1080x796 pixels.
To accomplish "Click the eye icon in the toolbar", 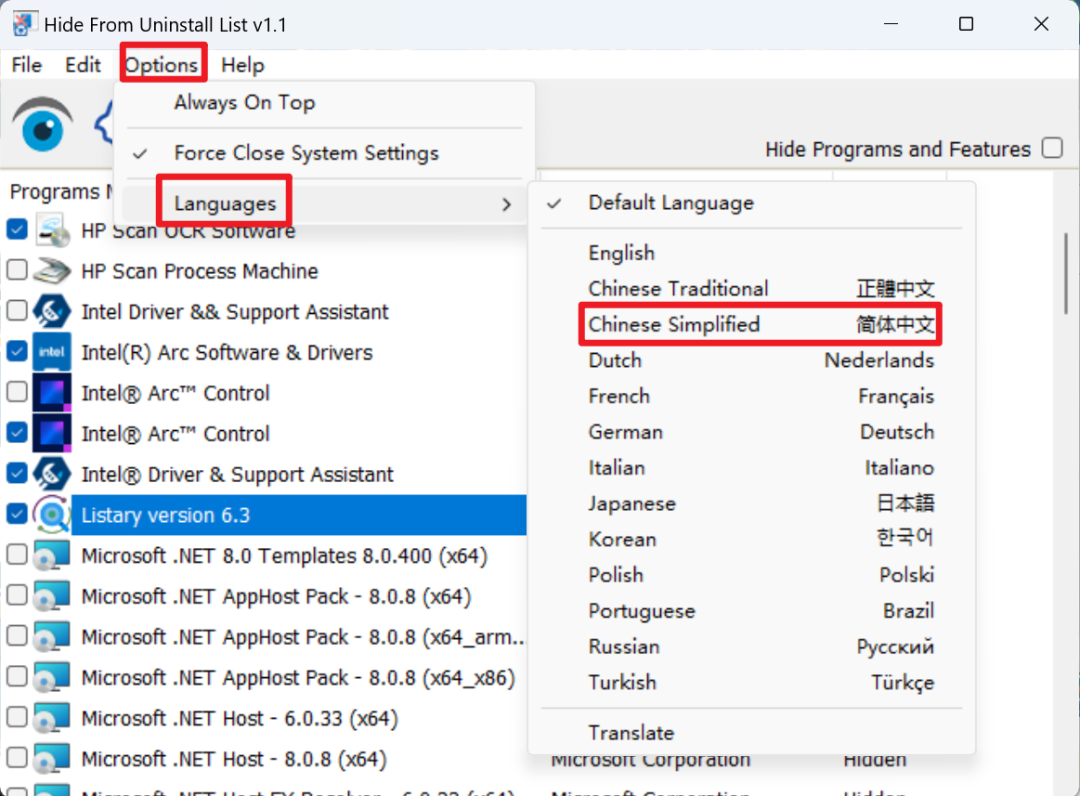I will point(42,125).
